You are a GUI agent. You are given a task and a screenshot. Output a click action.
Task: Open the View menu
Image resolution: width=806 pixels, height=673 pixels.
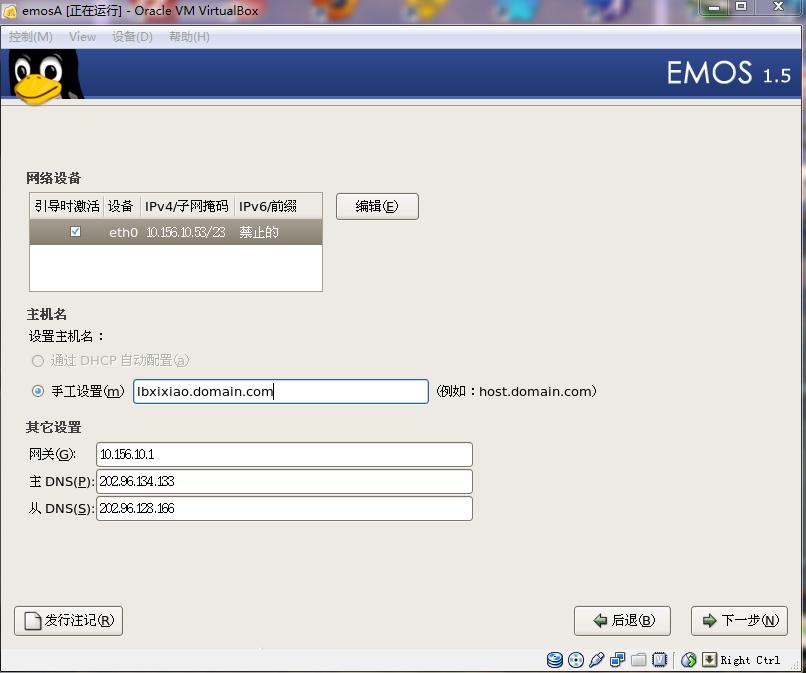[82, 37]
